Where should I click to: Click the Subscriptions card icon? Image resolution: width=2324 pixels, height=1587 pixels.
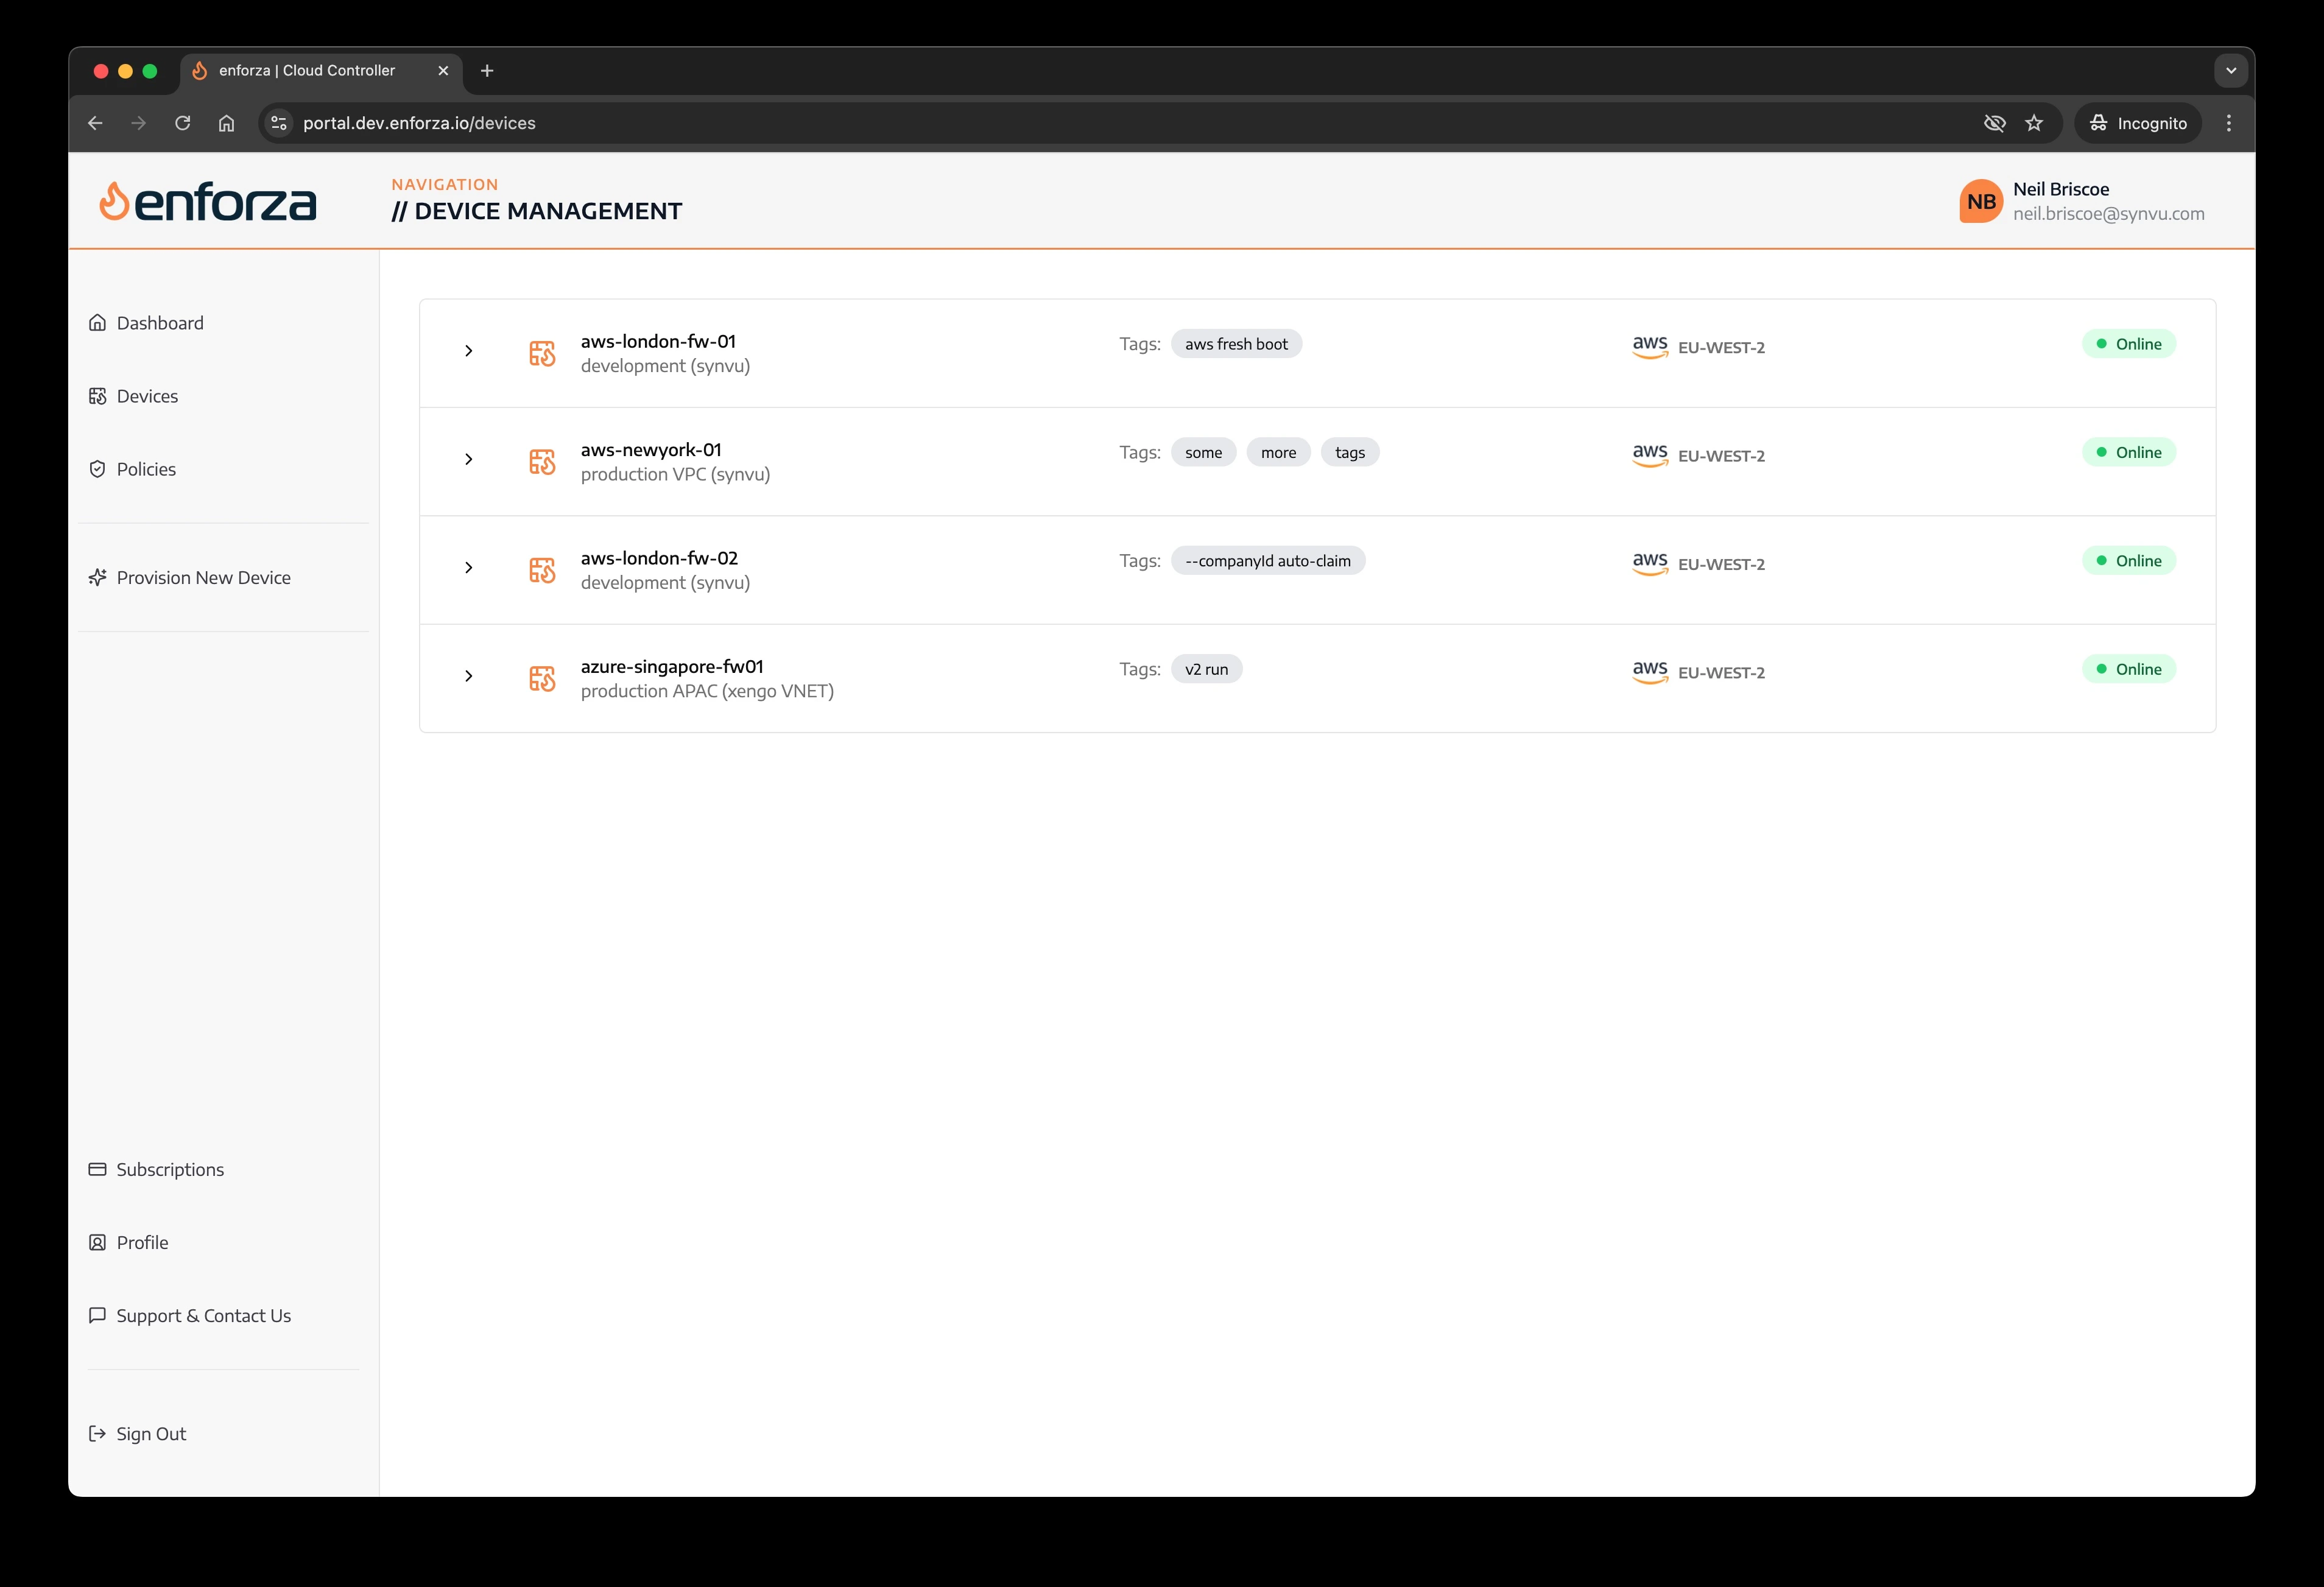[x=97, y=1168]
